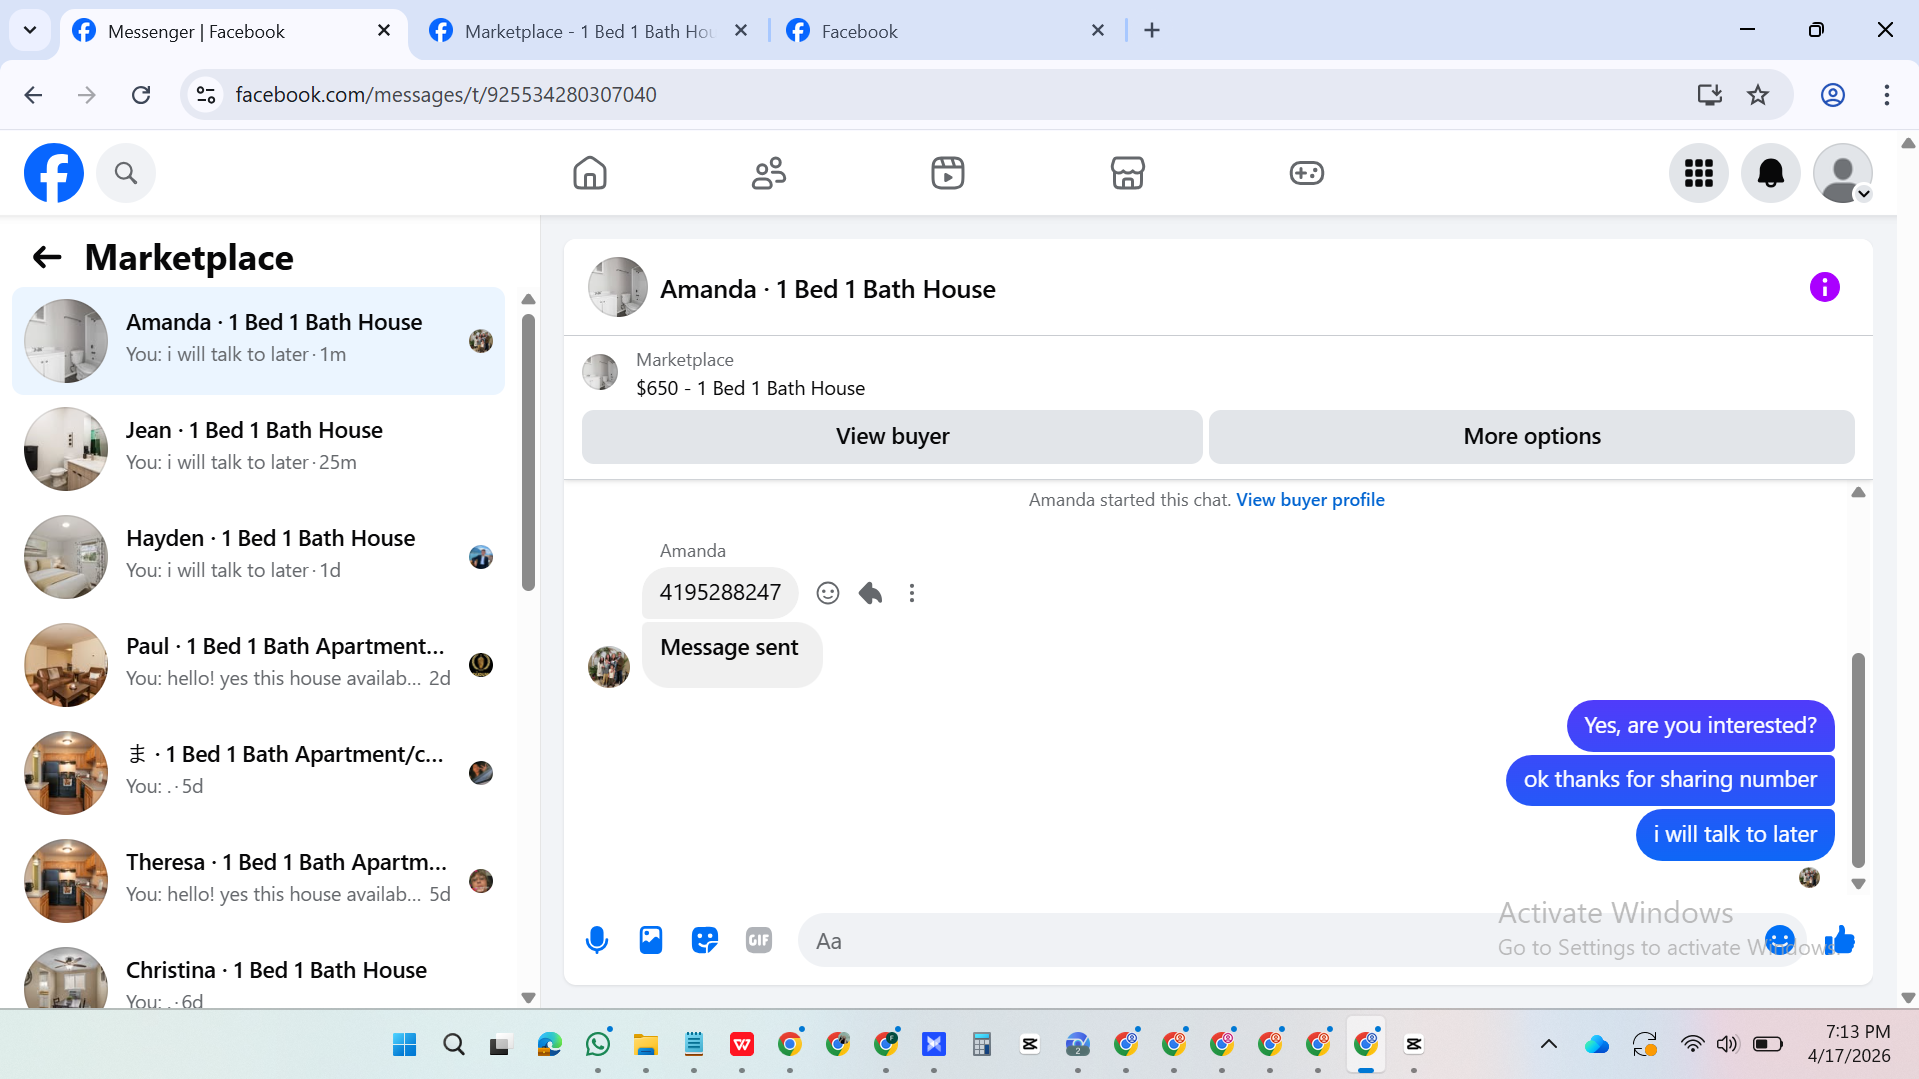Open WhatsApp from the taskbar
Image resolution: width=1919 pixels, height=1079 pixels.
pyautogui.click(x=598, y=1045)
